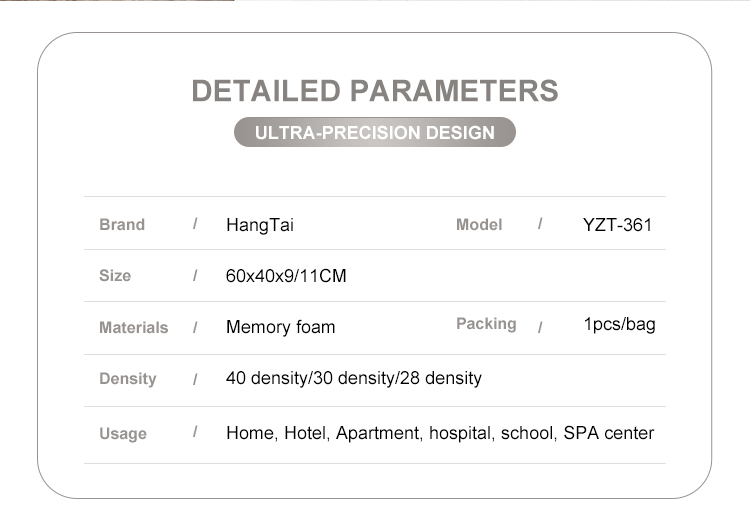Select the Density row label

[x=128, y=378]
